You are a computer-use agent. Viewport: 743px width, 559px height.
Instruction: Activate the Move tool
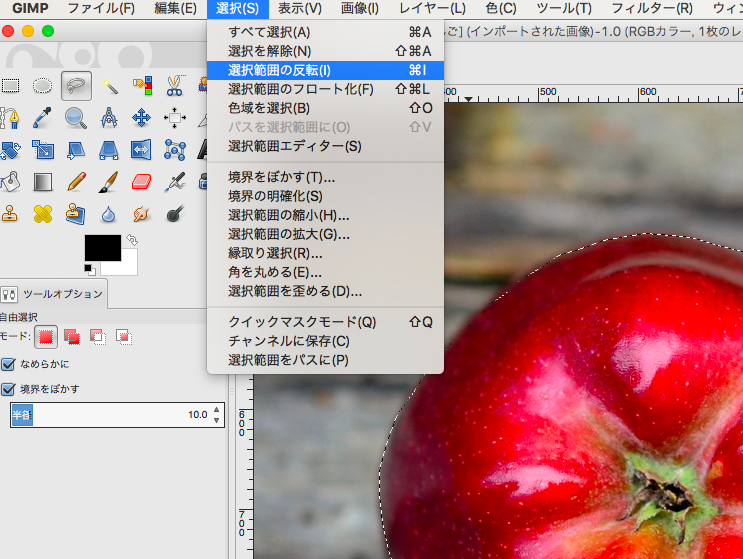[142, 118]
